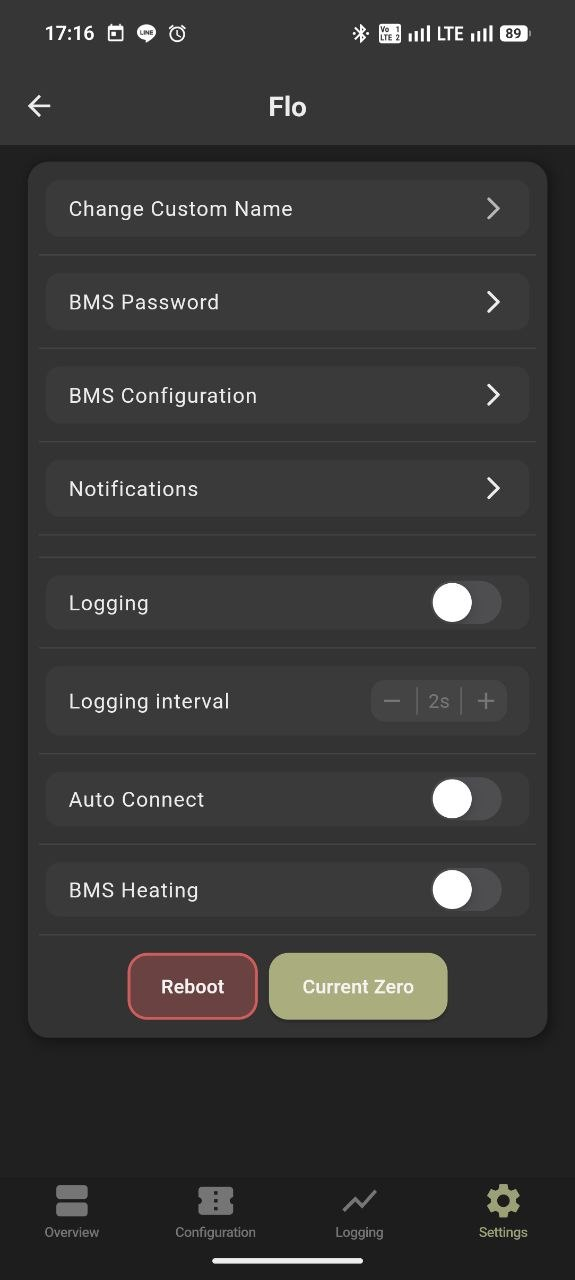575x1280 pixels.
Task: Toggle BMS Heating on
Action: pyautogui.click(x=466, y=889)
